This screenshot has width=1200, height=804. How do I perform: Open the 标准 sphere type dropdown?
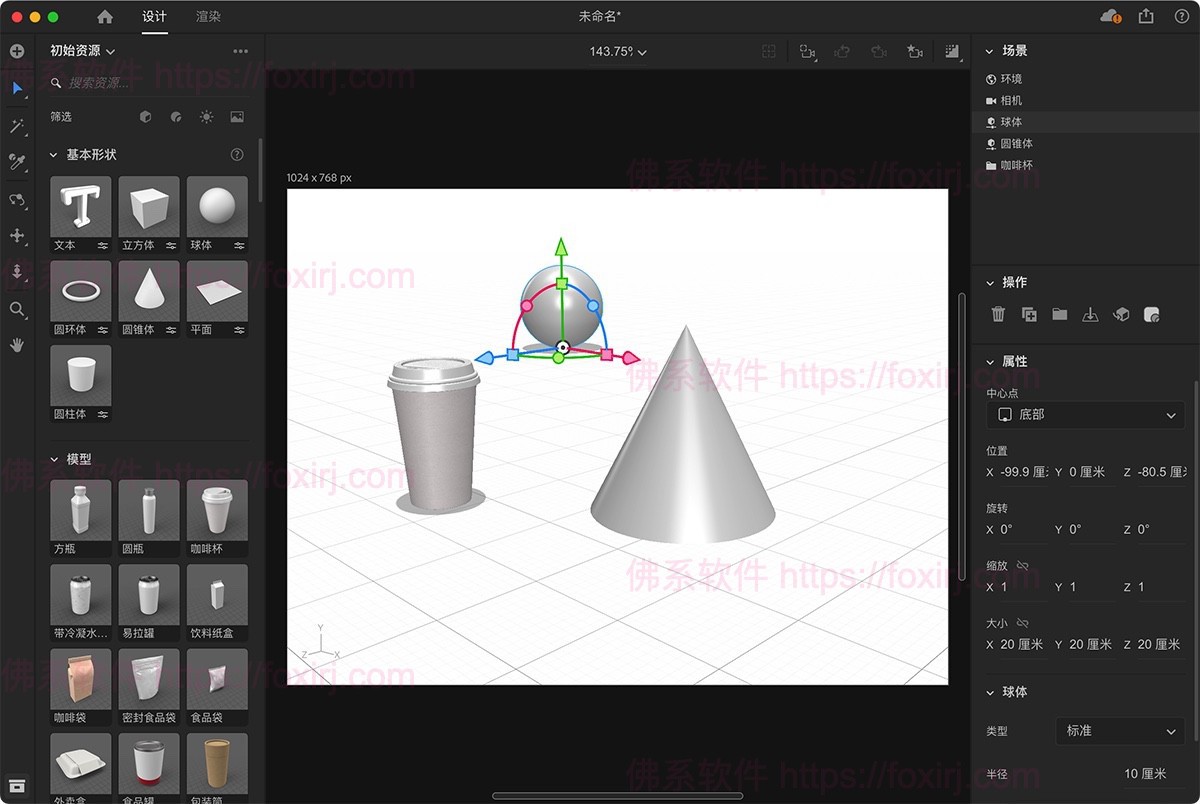(x=1119, y=731)
